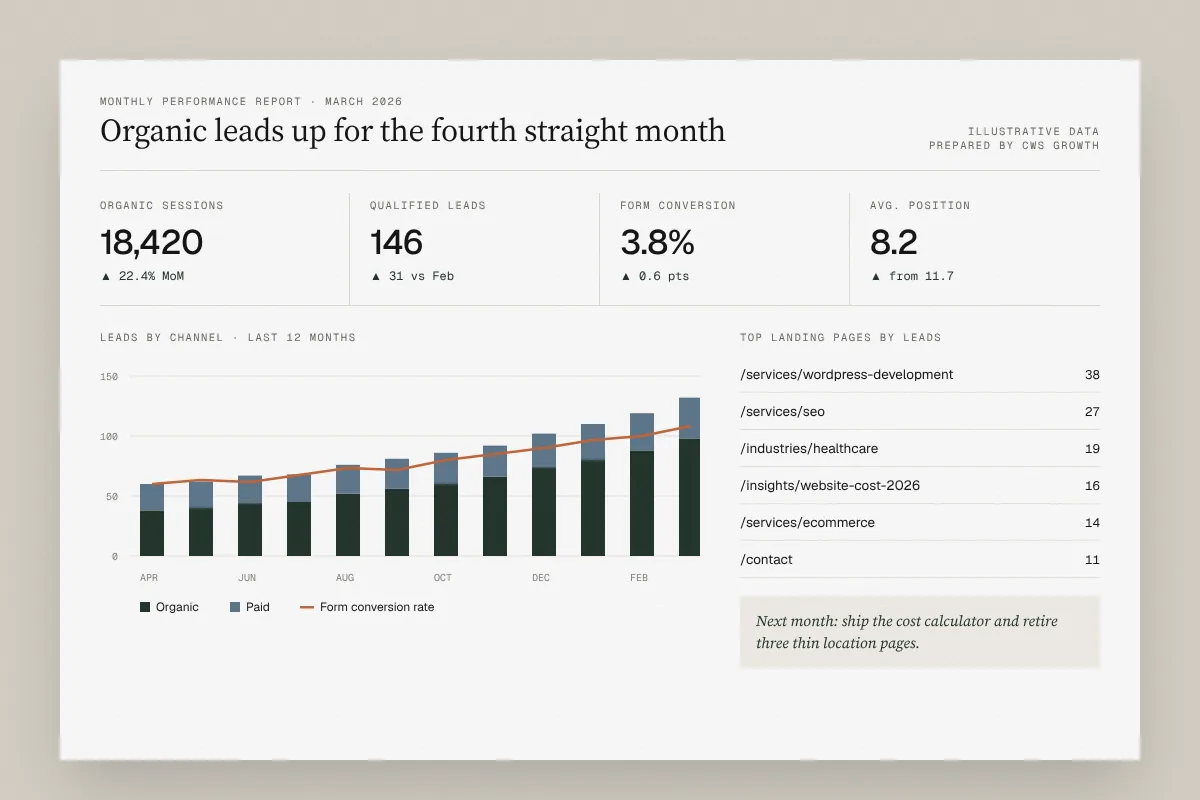Image resolution: width=1200 pixels, height=800 pixels.
Task: Open the /industries/healthcare page entry
Action: [x=920, y=449]
